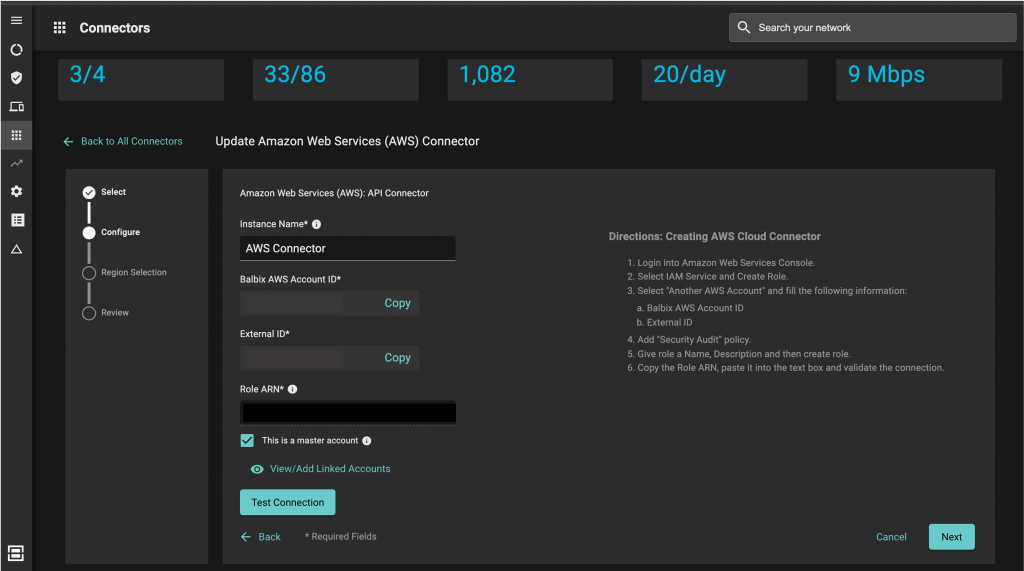Open the circular dashboard icon in the sidebar

coord(16,50)
